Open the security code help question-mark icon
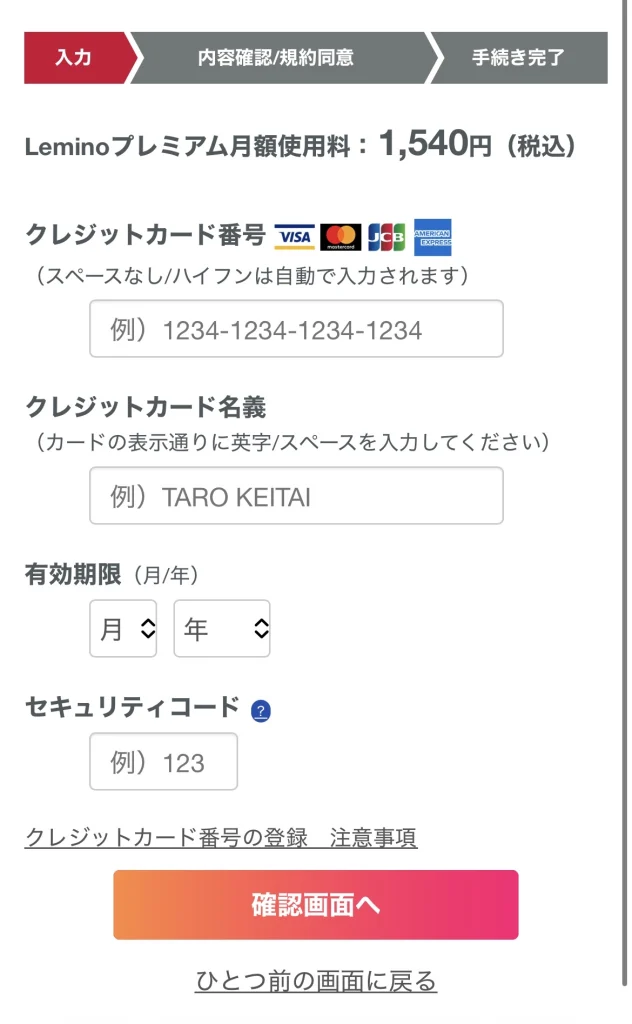Screen dimensions: 632x1024 (261, 711)
